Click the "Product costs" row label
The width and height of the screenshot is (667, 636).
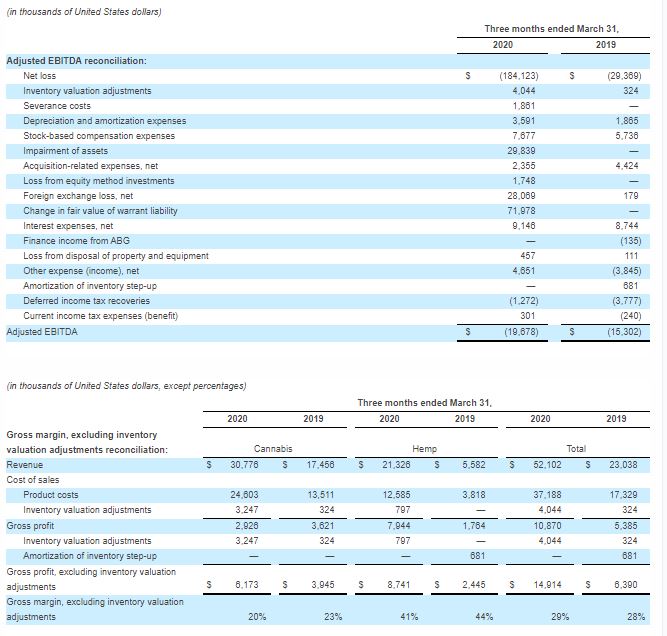coord(52,495)
